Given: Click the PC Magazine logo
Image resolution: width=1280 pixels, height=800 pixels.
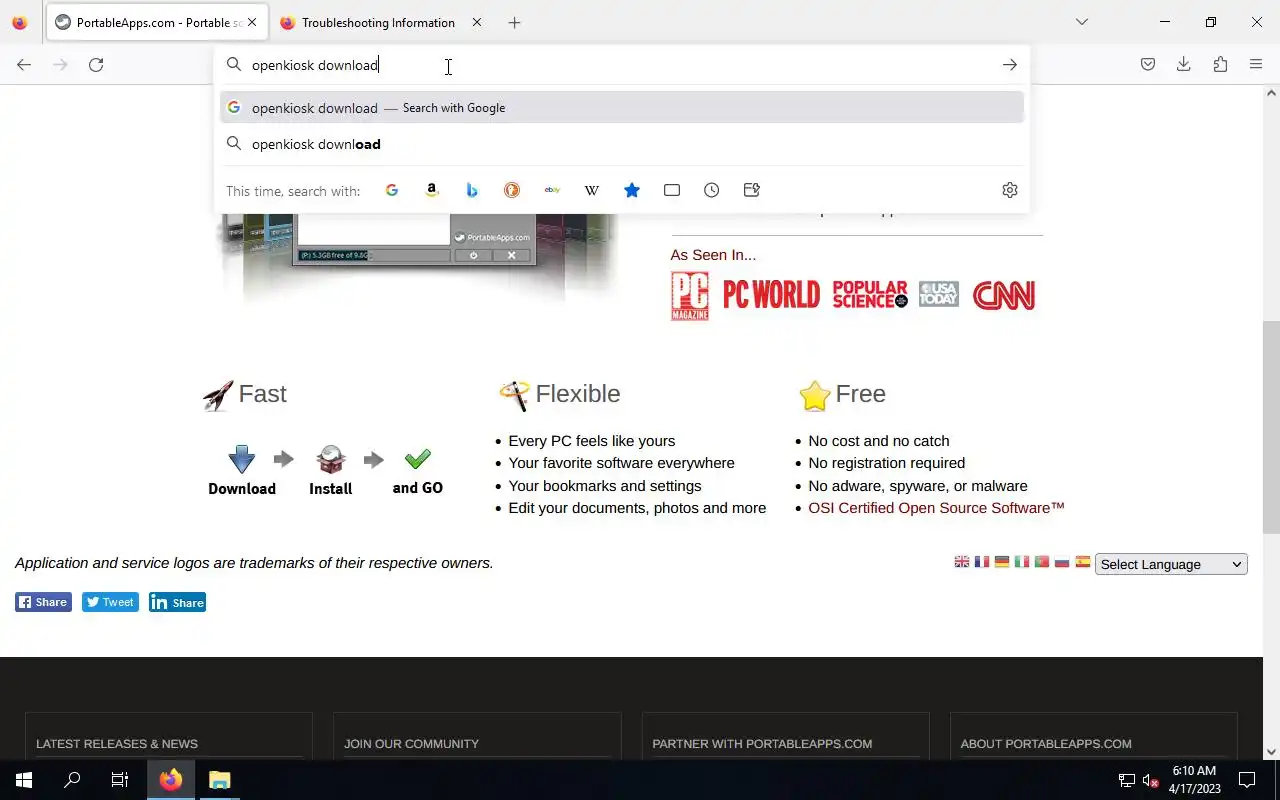Looking at the screenshot, I should click(690, 296).
